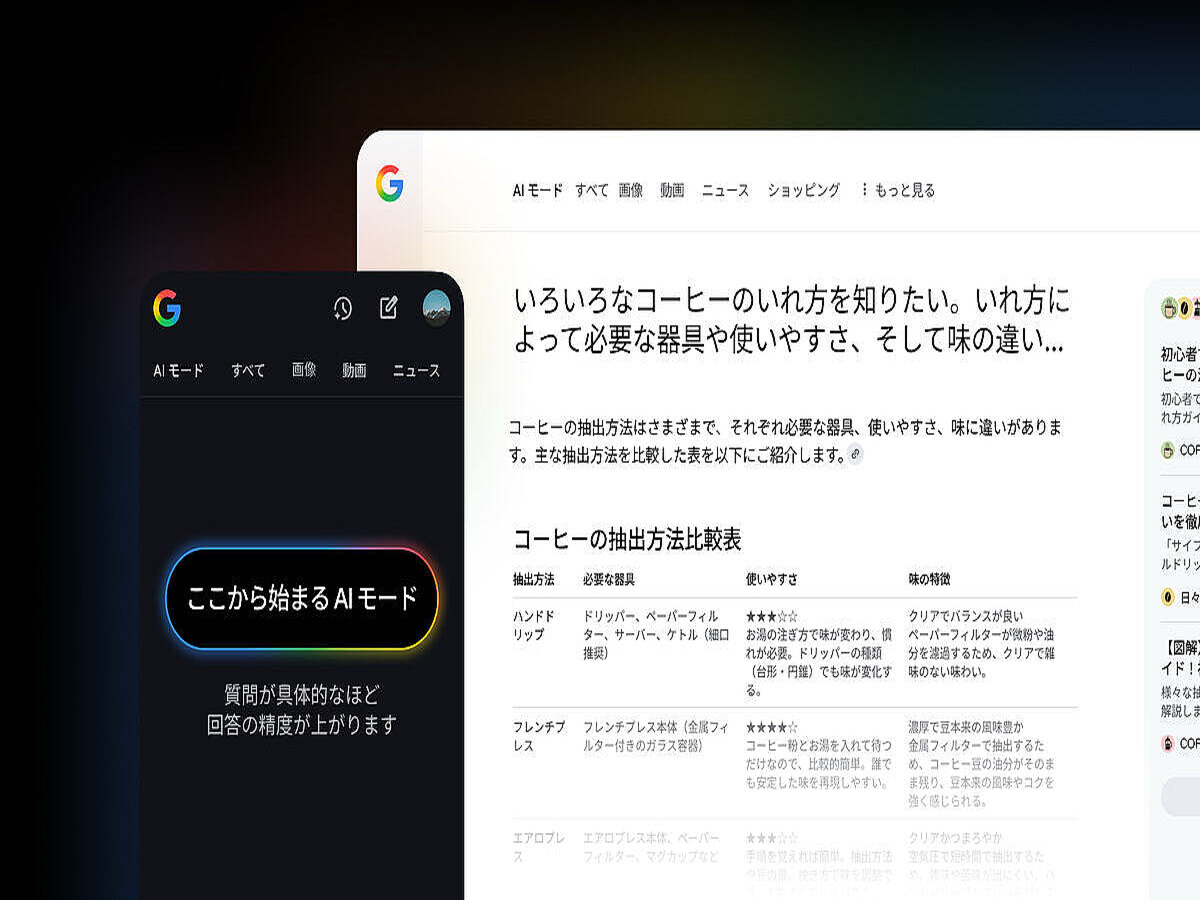1200x900 pixels.
Task: Click the yellow favicon under the second source card
Action: coord(1167,597)
